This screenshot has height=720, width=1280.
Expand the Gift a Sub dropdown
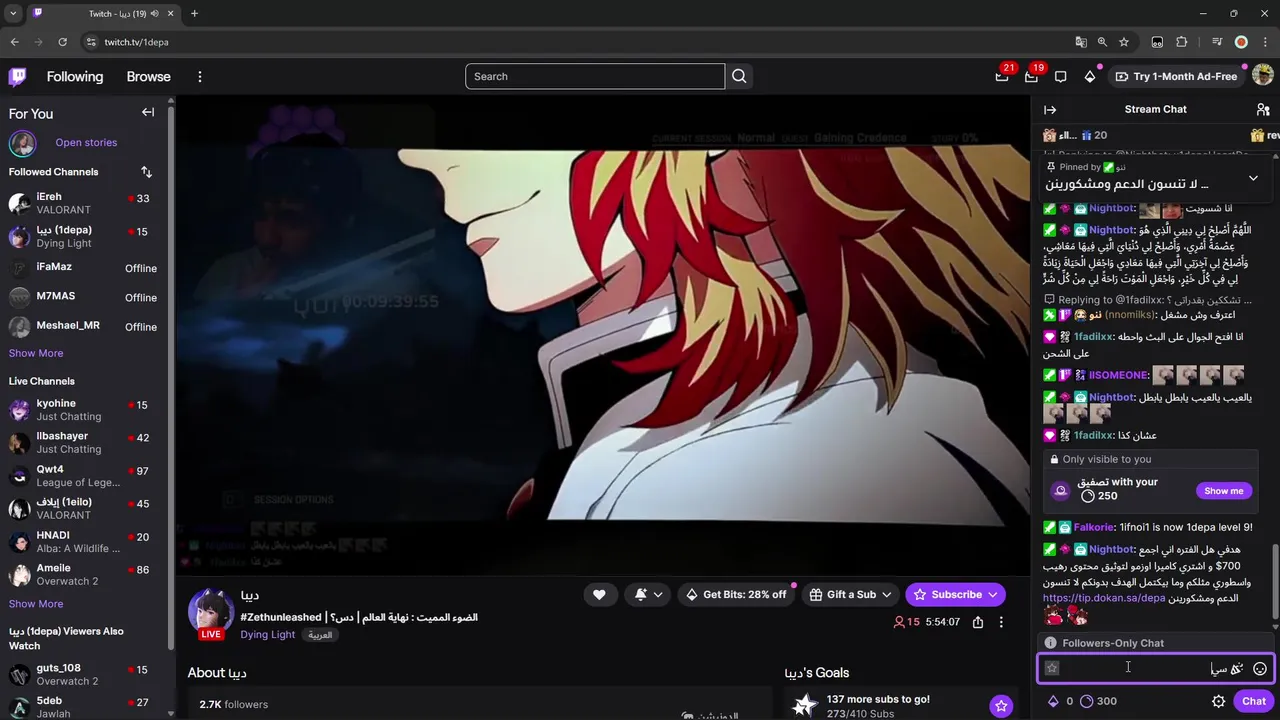point(886,594)
